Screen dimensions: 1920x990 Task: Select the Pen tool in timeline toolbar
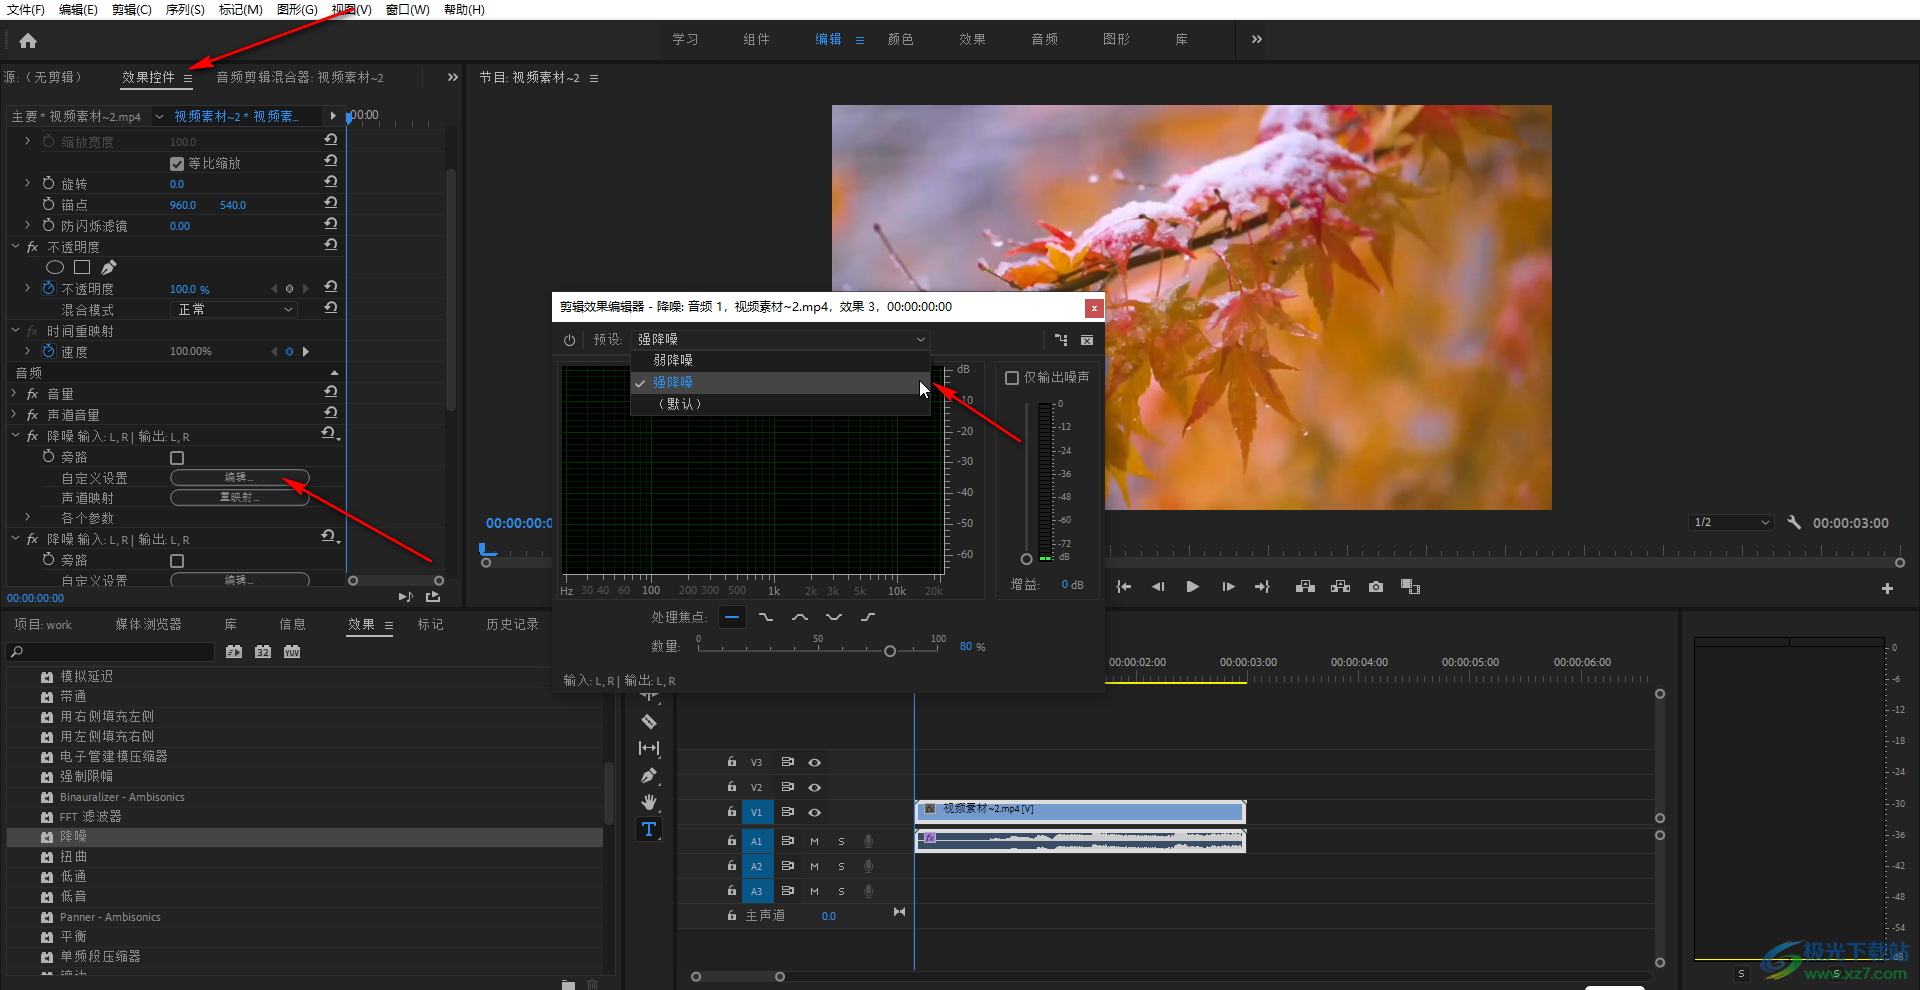649,775
